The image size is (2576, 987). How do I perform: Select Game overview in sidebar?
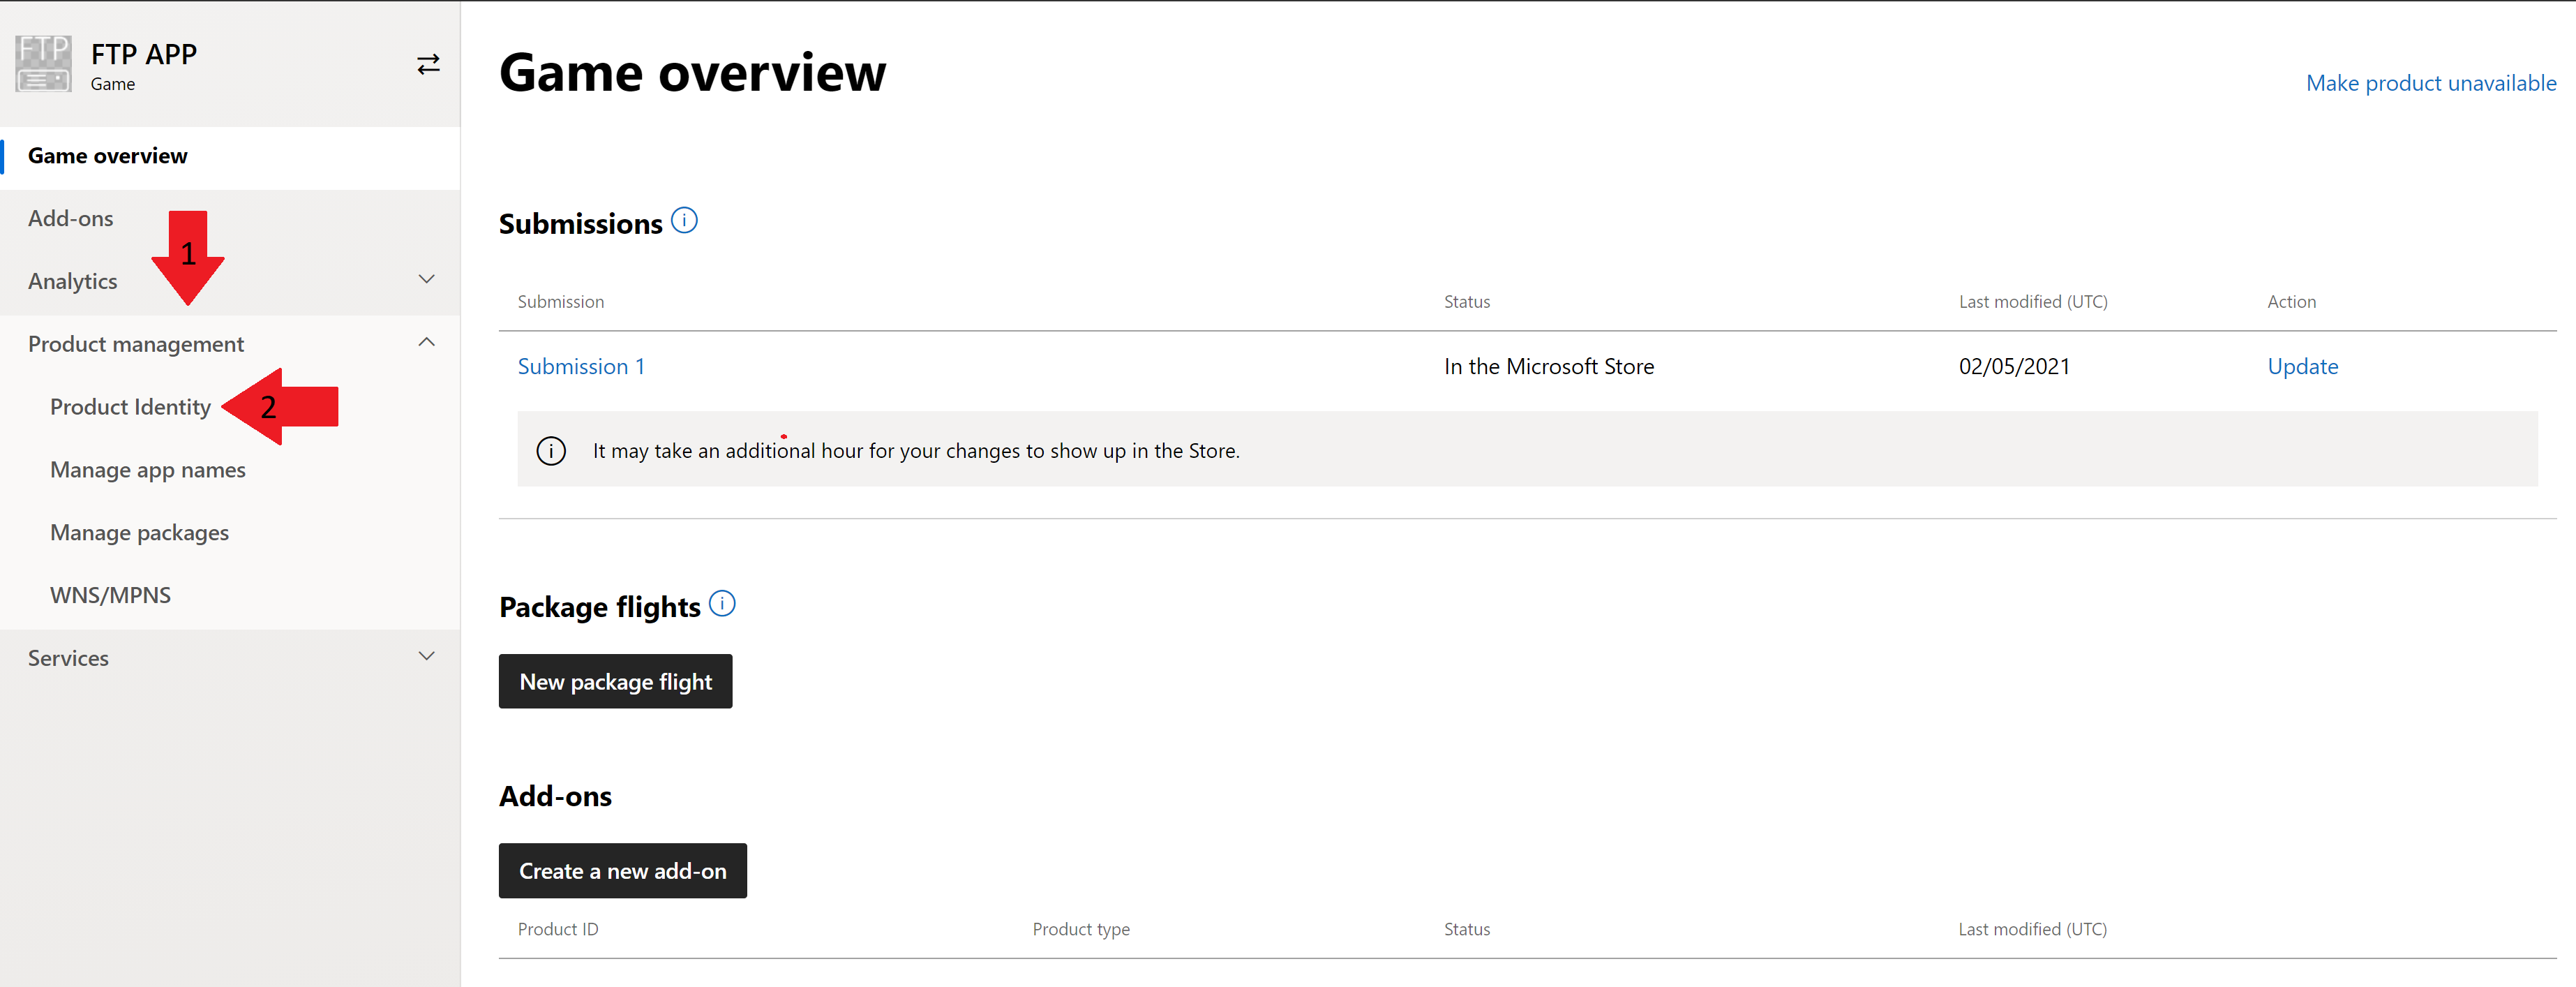tap(108, 156)
